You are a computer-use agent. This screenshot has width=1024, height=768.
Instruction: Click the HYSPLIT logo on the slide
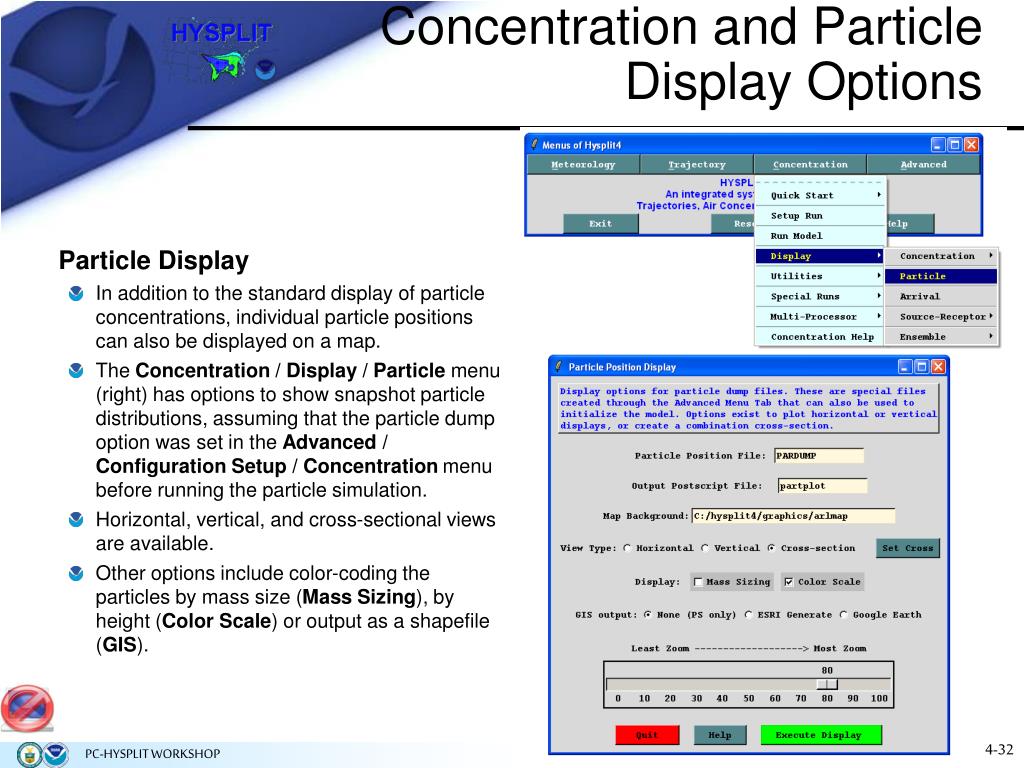(x=222, y=52)
